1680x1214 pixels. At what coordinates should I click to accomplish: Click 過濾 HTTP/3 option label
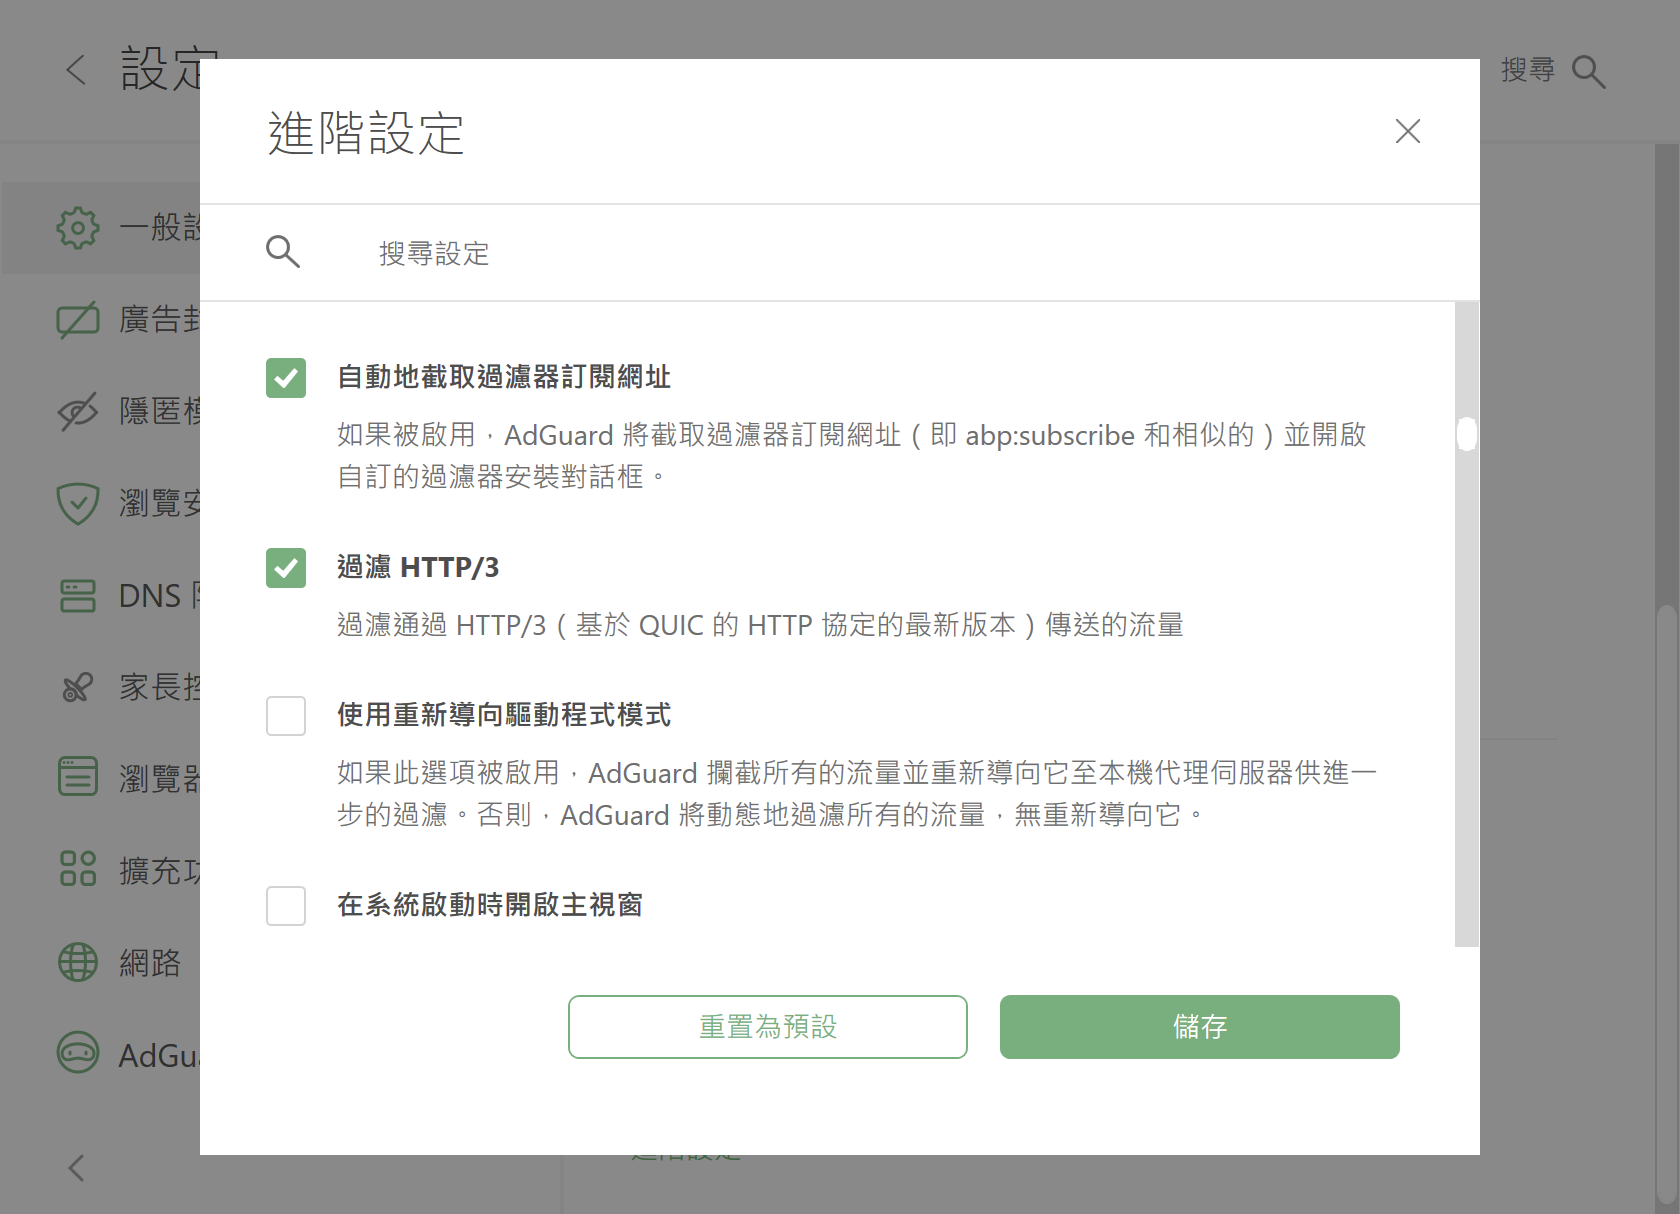point(418,567)
